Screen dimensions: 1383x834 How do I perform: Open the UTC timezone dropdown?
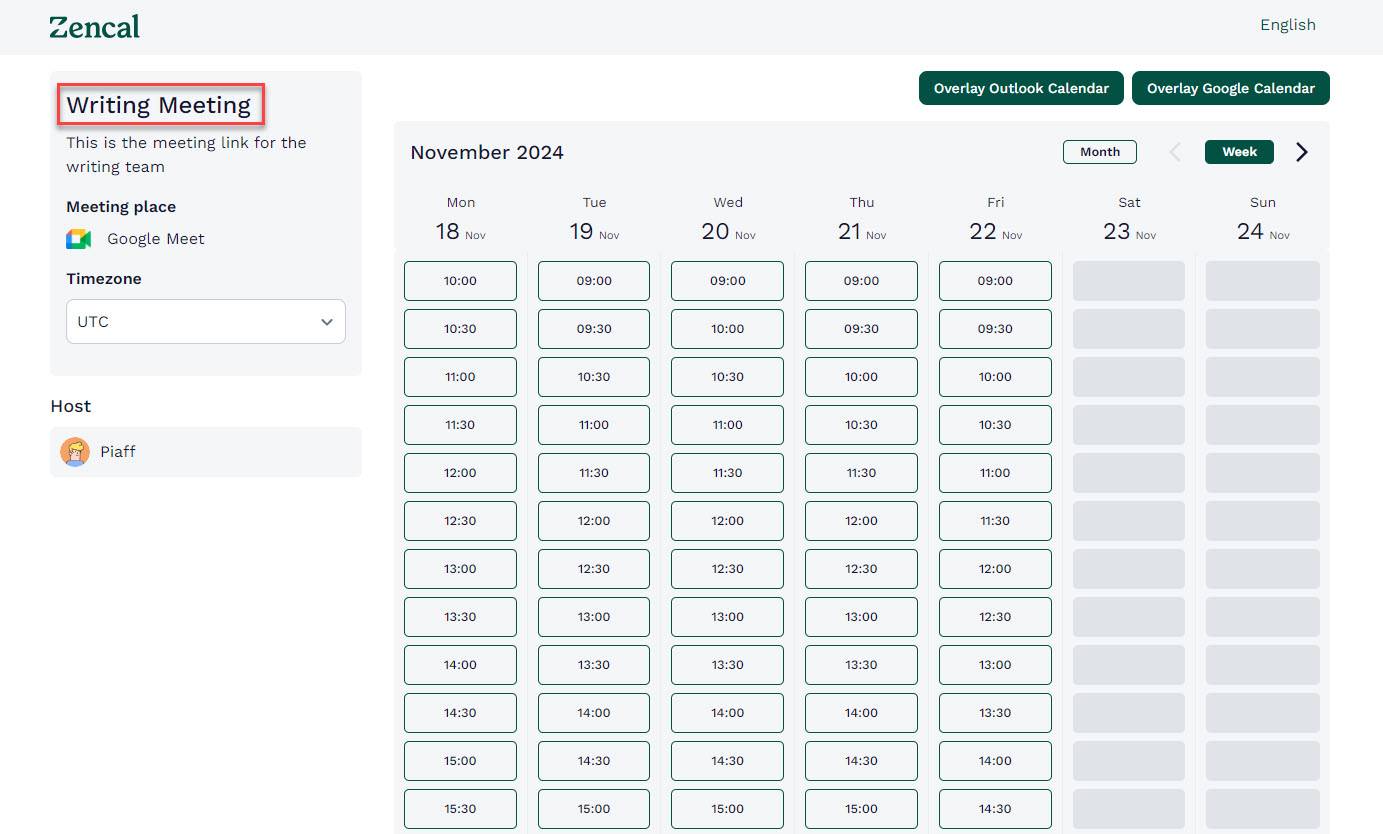(205, 321)
